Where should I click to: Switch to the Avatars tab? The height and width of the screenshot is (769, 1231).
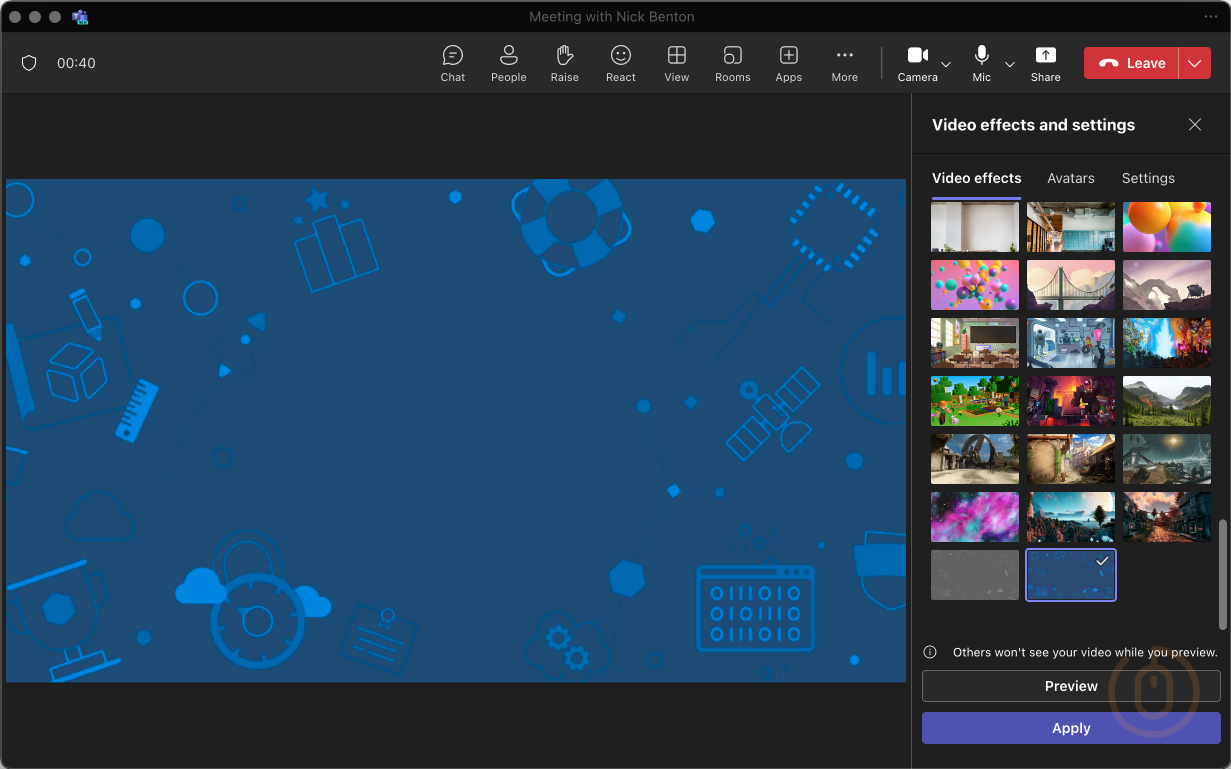point(1071,178)
